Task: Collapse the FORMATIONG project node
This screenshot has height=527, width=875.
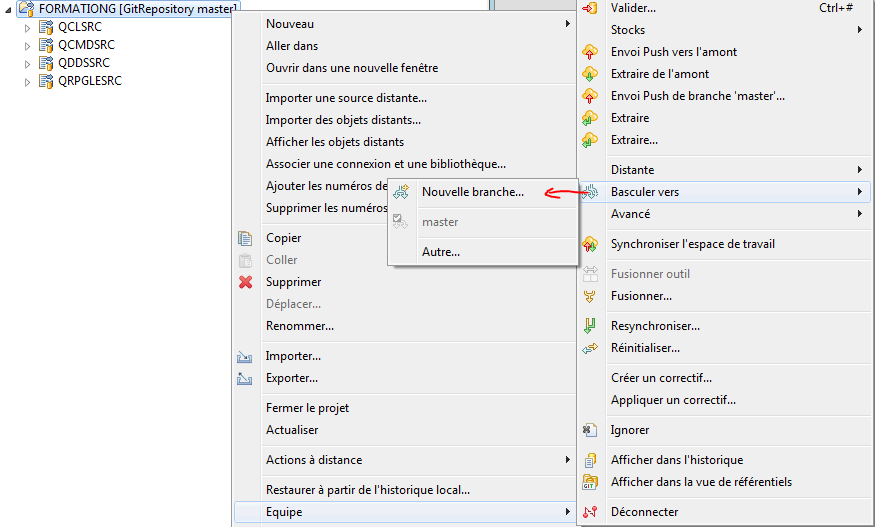Action: tap(8, 9)
